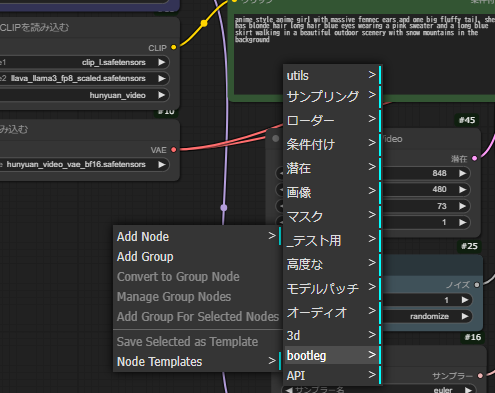
Task: Toggle the collapse dot on the #45 node
Action: pos(275,138)
